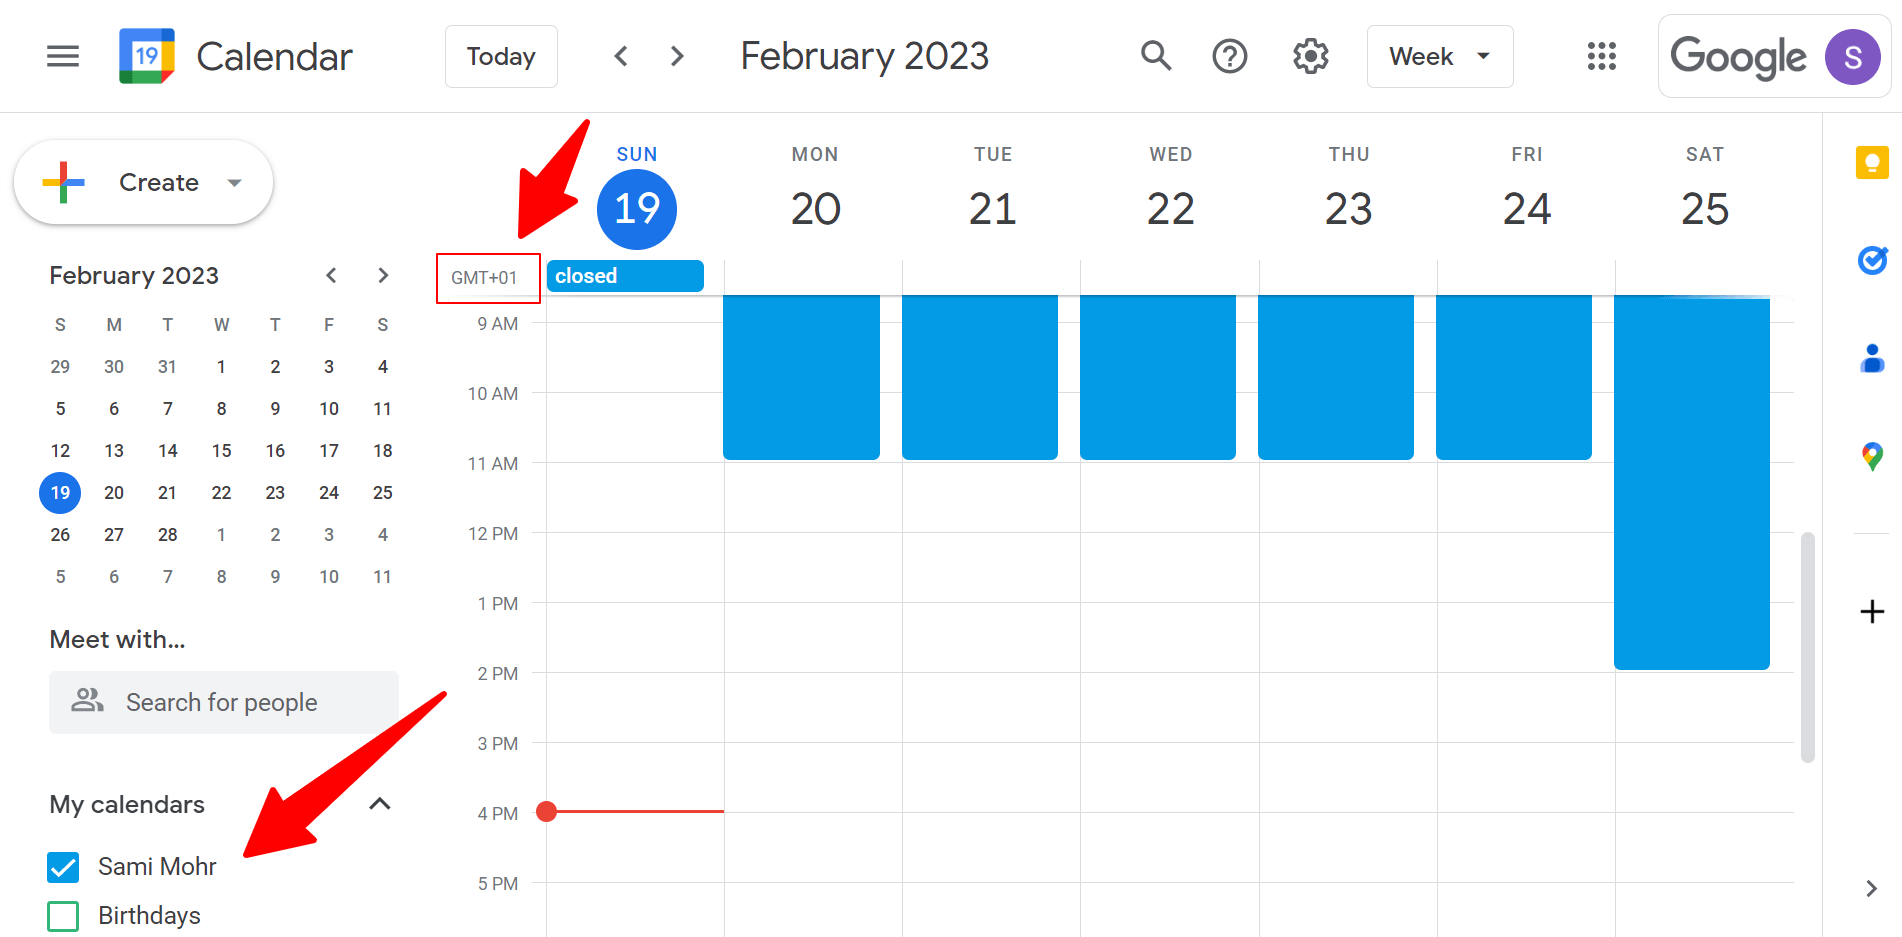1902x937 pixels.
Task: Open the Google apps launcher
Action: point(1601,56)
